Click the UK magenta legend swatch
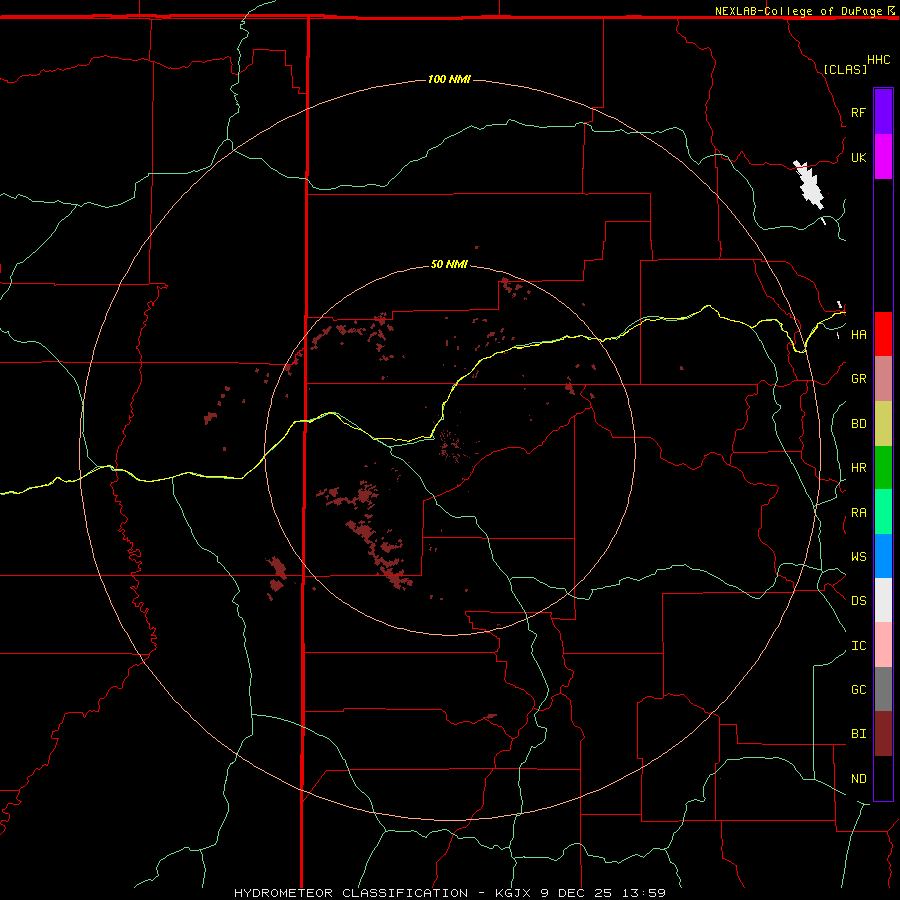The image size is (900, 900). [x=883, y=157]
